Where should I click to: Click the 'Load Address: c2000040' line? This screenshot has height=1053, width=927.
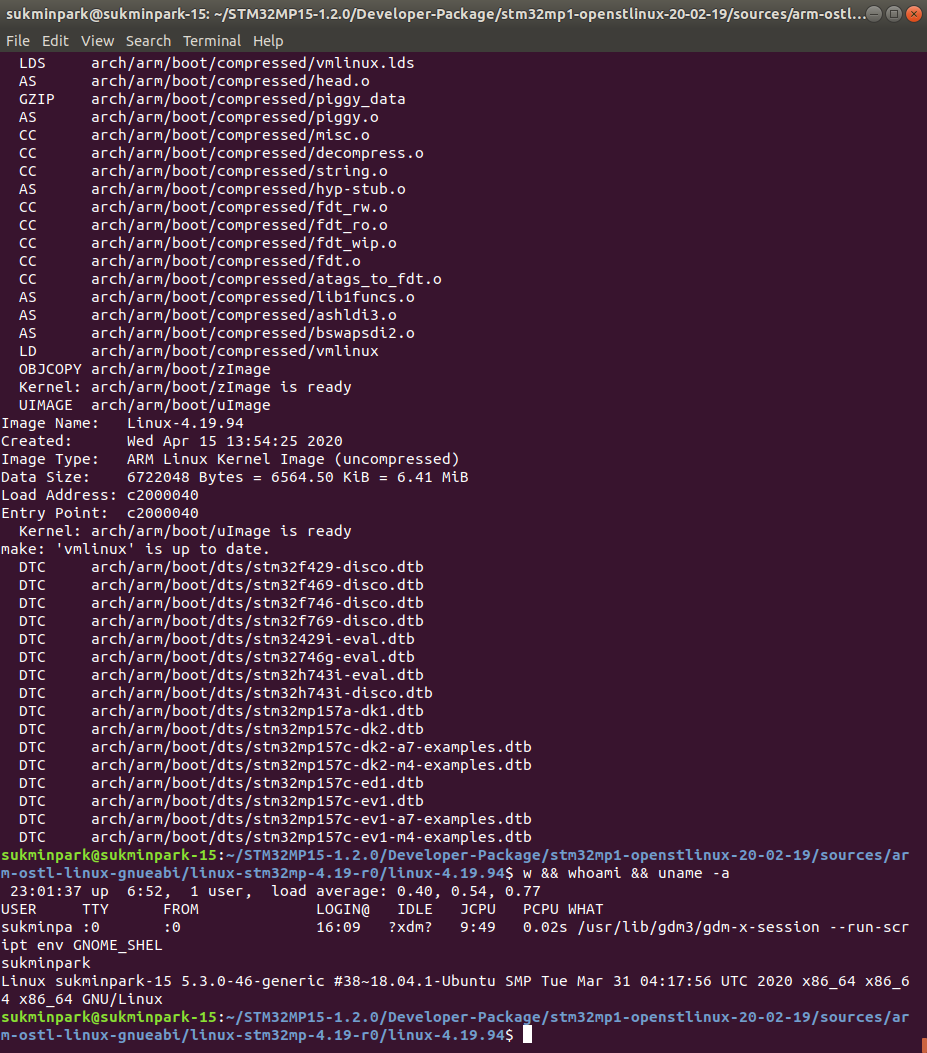coord(99,496)
